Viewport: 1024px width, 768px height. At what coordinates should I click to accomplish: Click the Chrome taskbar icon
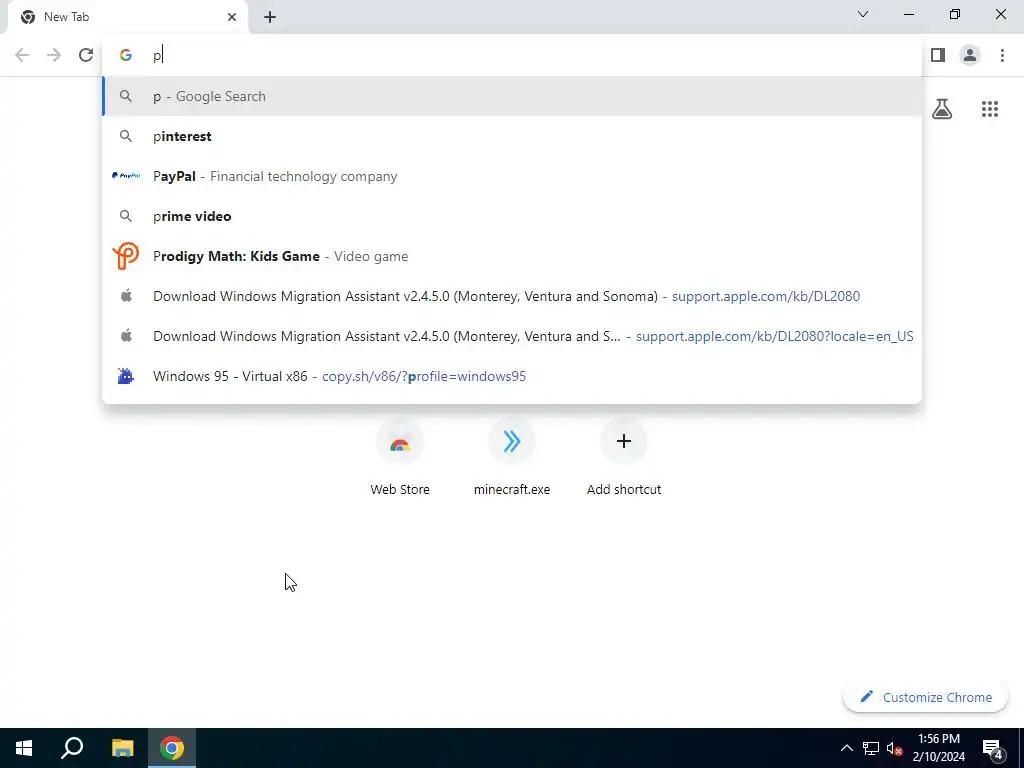pyautogui.click(x=172, y=748)
